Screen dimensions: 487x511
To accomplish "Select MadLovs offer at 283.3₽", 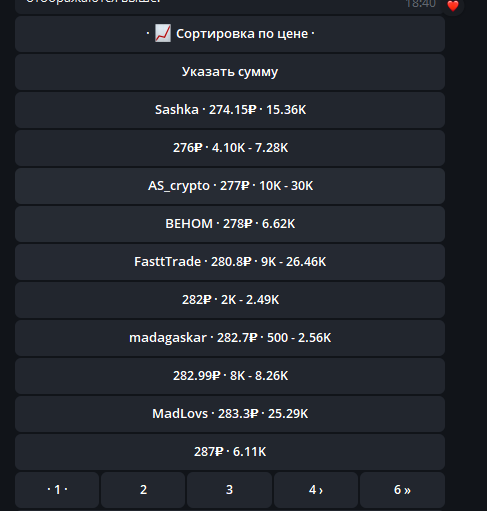I will [x=230, y=414].
